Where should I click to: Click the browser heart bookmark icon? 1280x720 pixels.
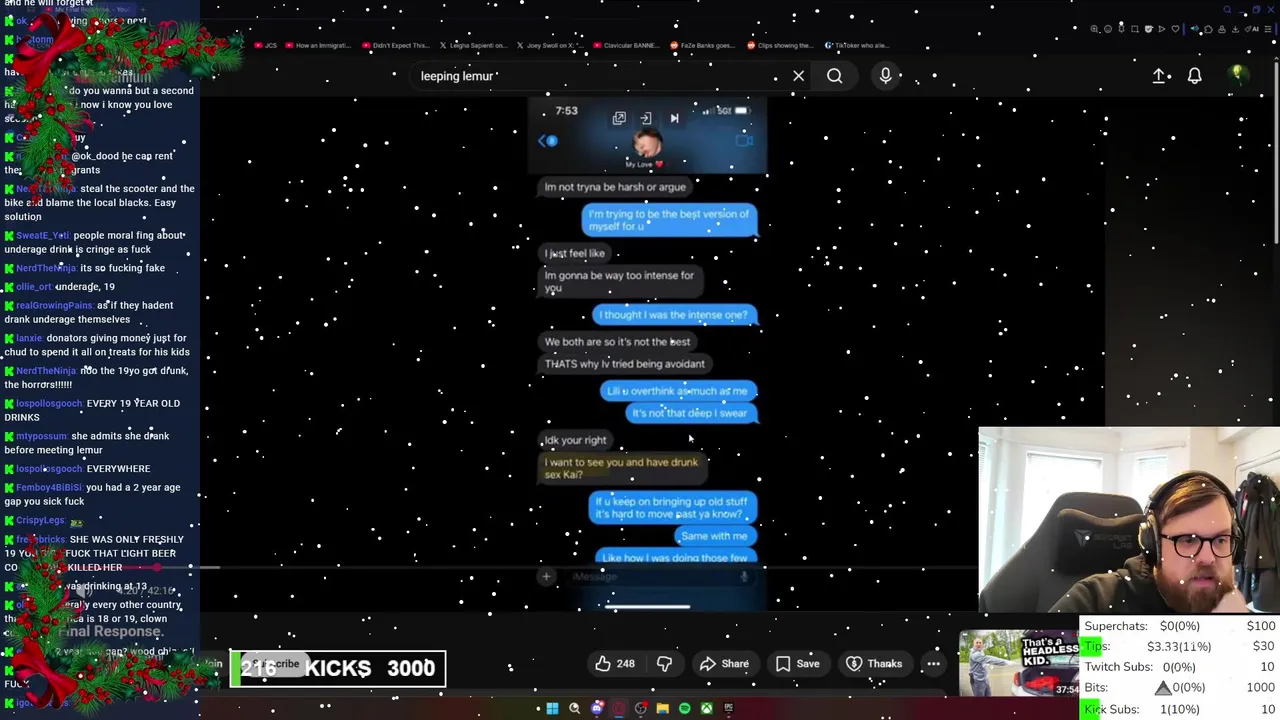click(1175, 29)
